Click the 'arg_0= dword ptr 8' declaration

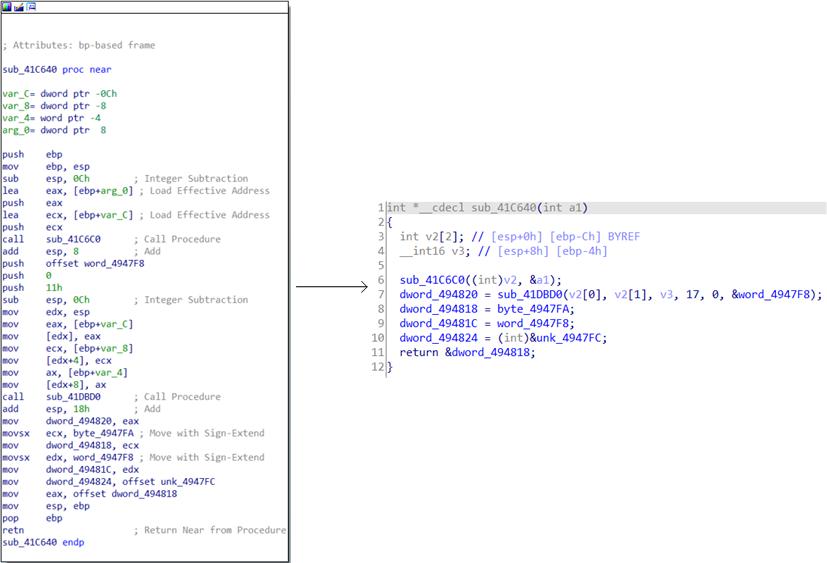(54, 130)
